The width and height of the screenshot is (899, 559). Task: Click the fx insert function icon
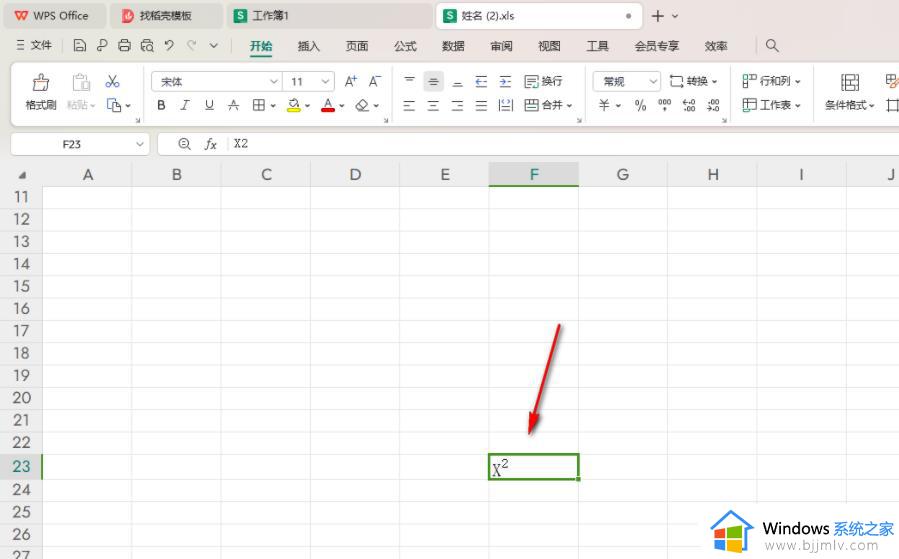click(210, 144)
